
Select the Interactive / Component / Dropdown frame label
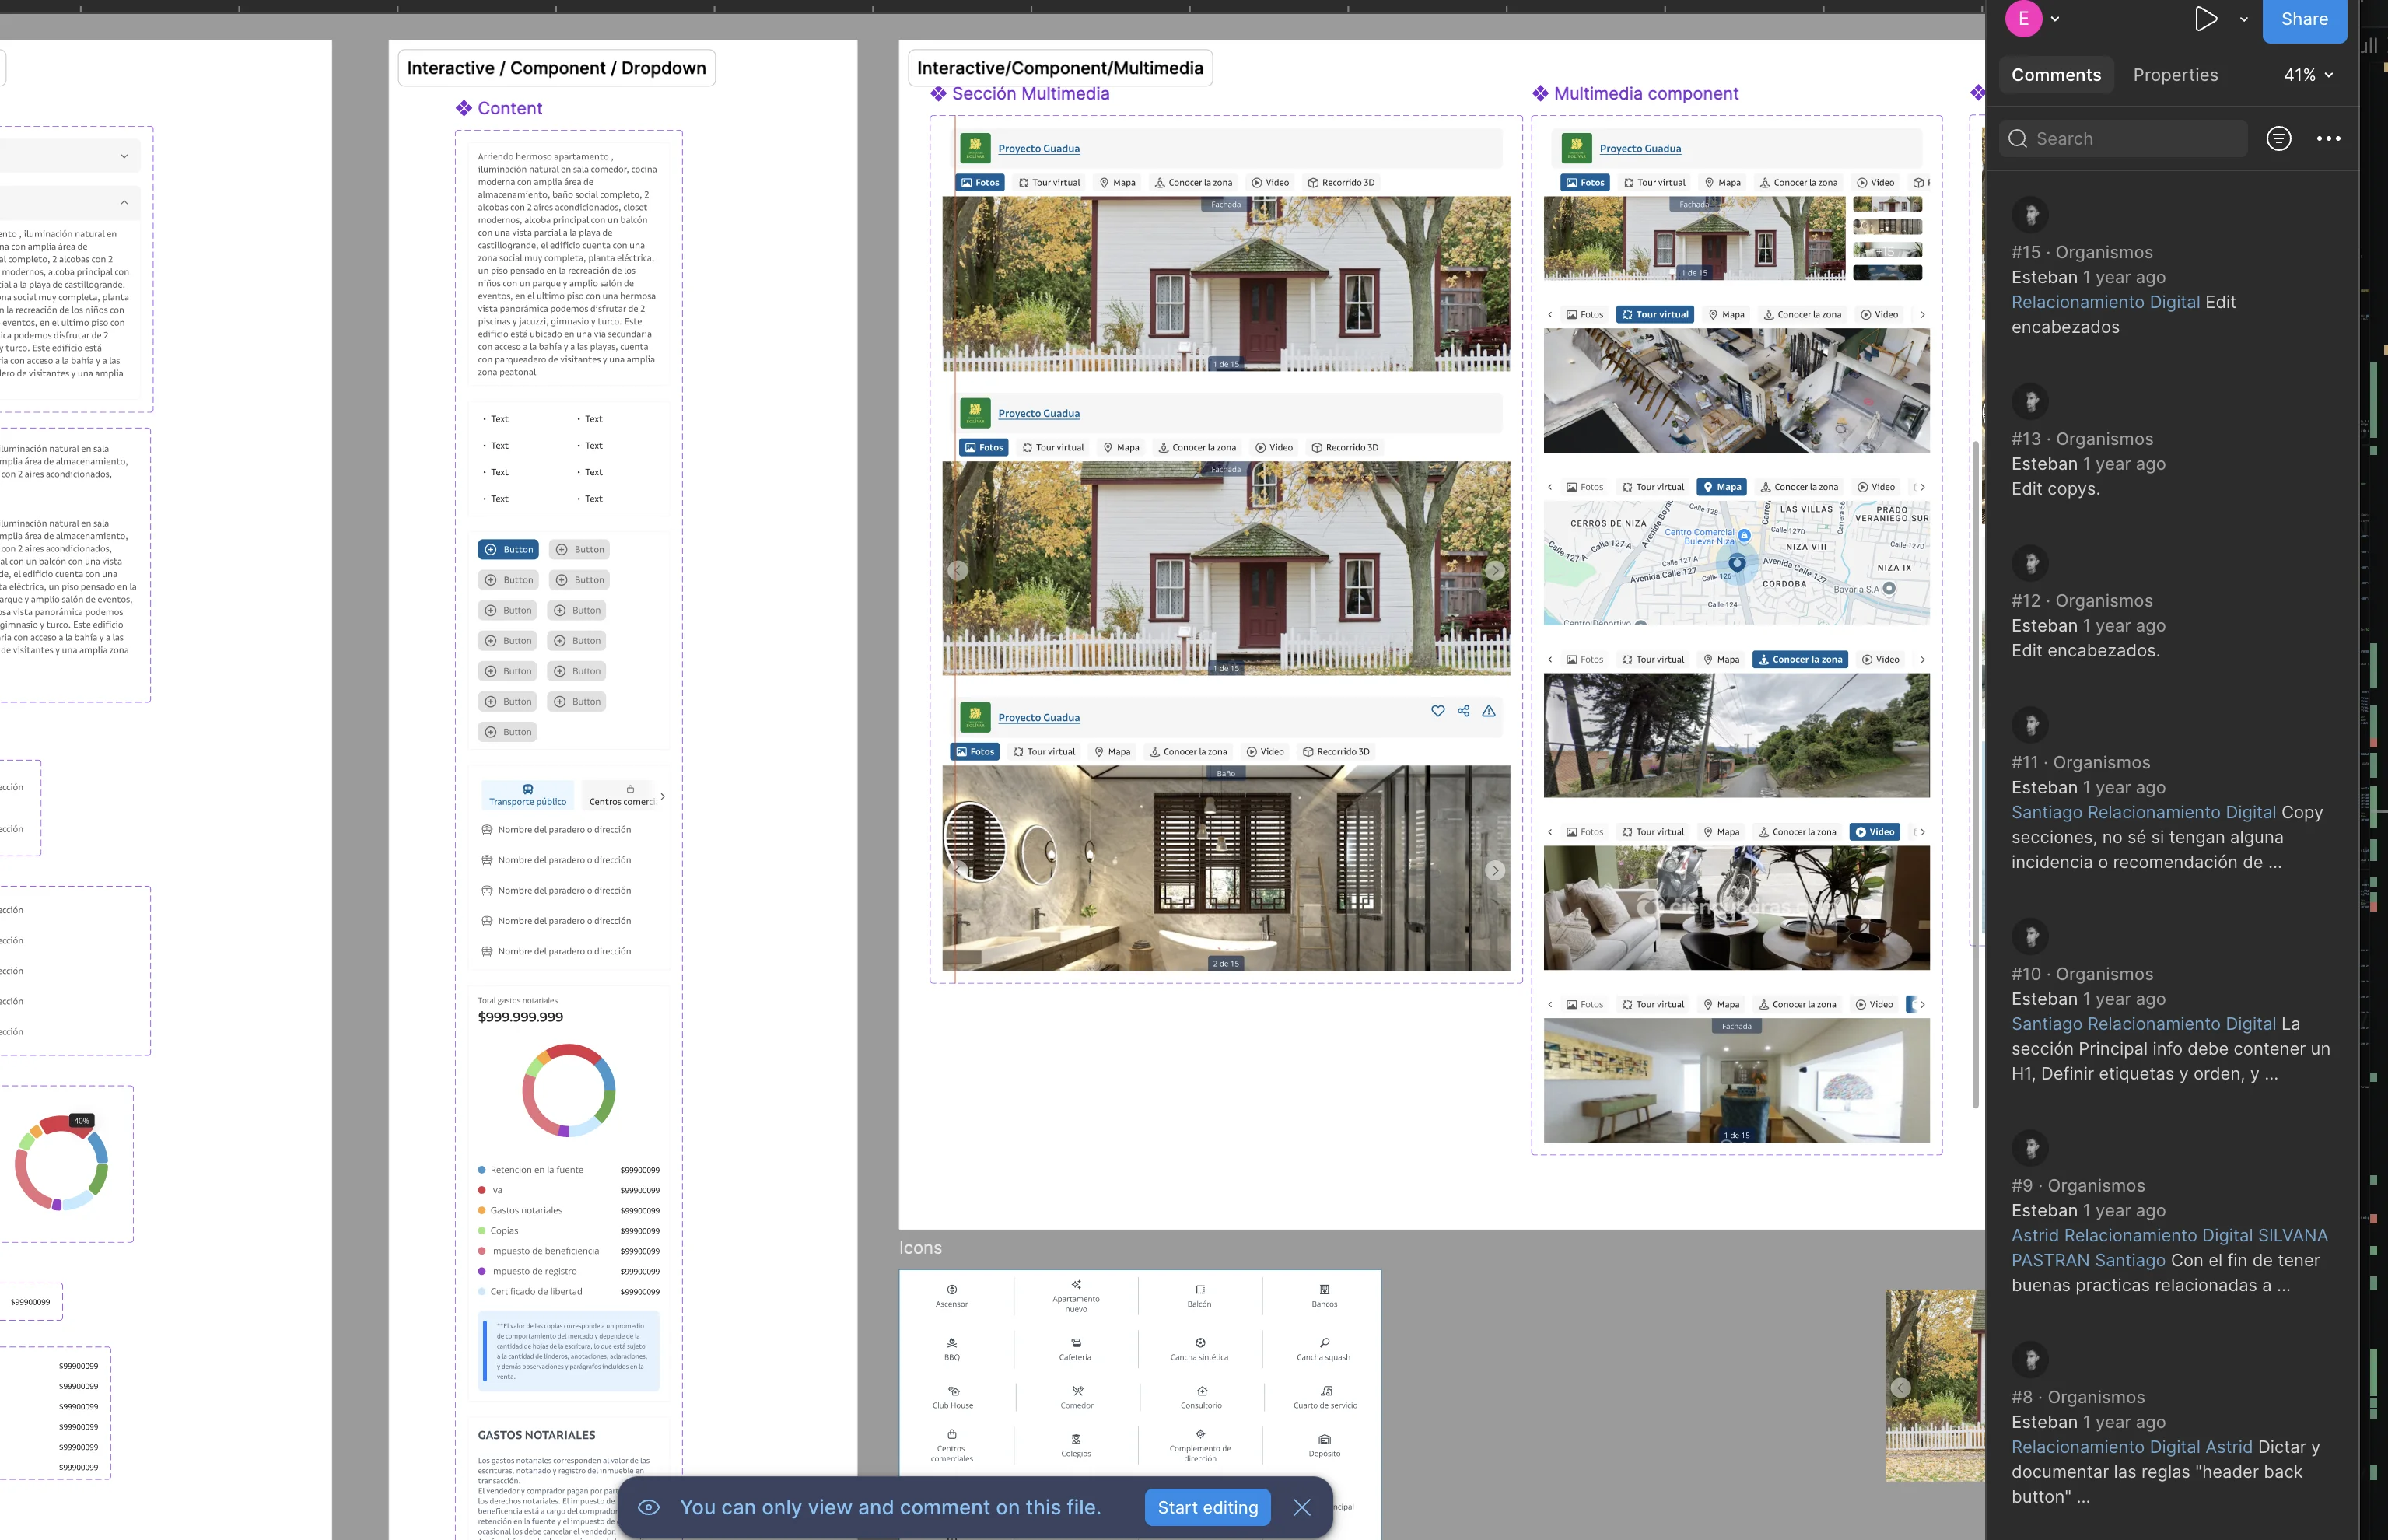[556, 68]
